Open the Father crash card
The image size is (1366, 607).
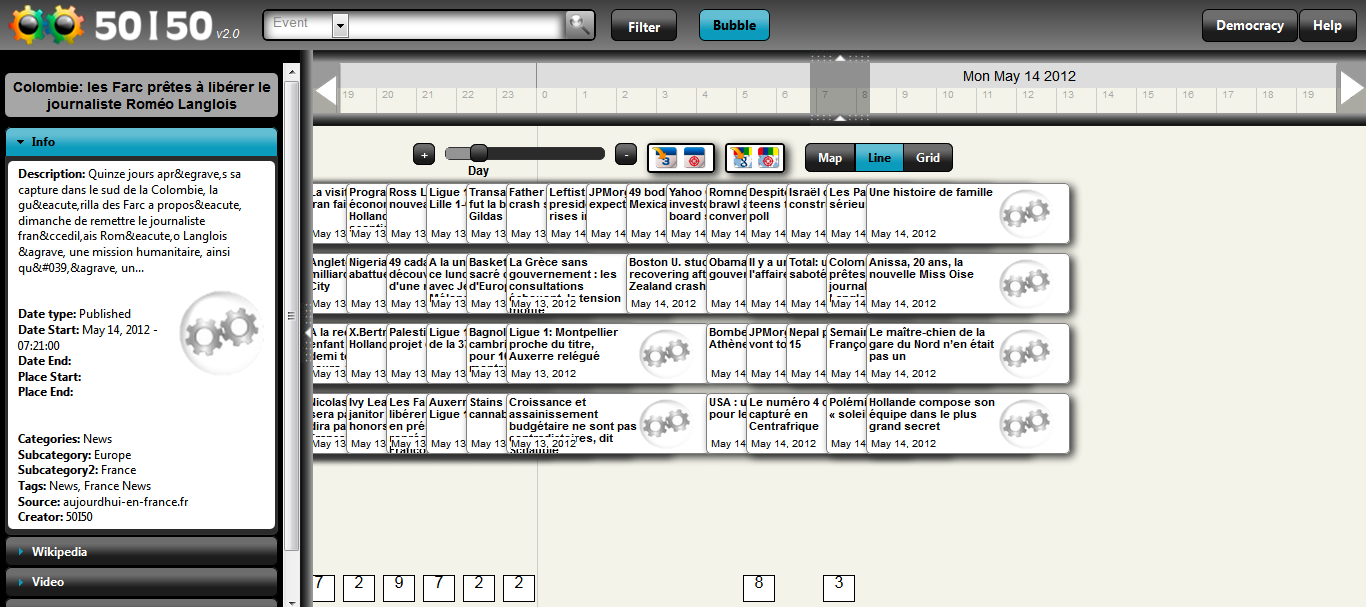[x=526, y=213]
